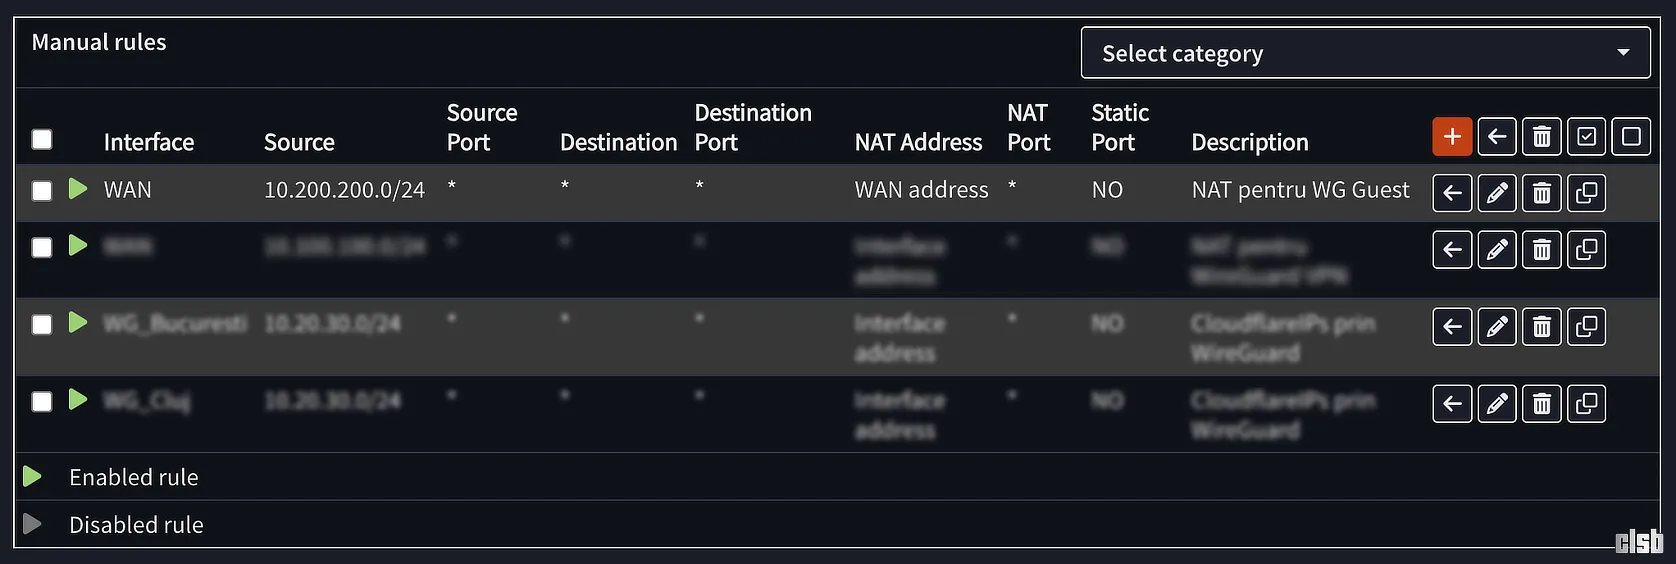The width and height of the screenshot is (1676, 564).
Task: Clone the last rule in the table
Action: [1586, 404]
